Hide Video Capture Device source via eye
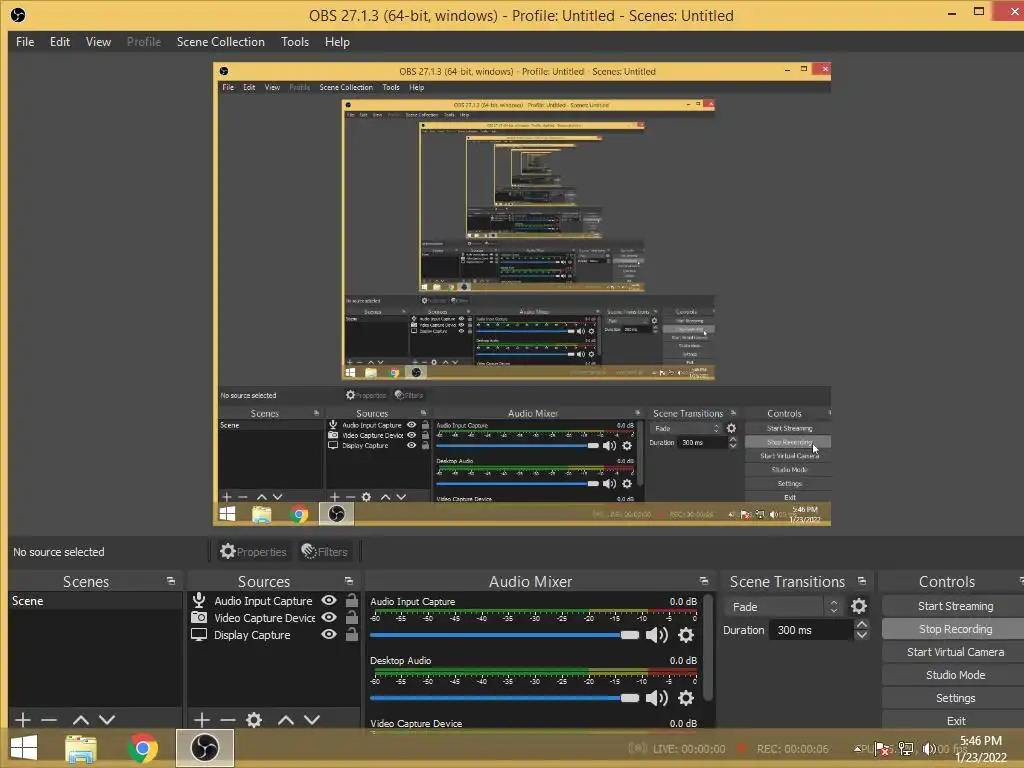The width and height of the screenshot is (1024, 768). point(329,617)
